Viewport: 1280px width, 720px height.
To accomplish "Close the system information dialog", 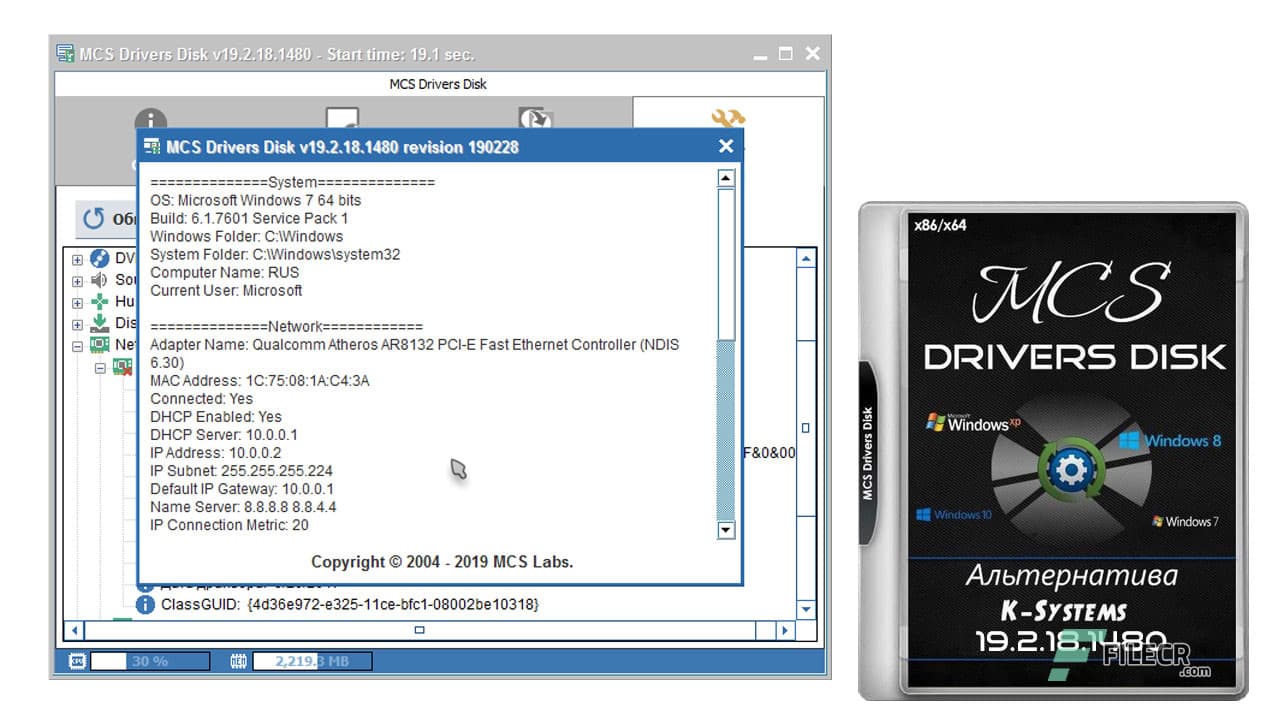I will tap(725, 146).
